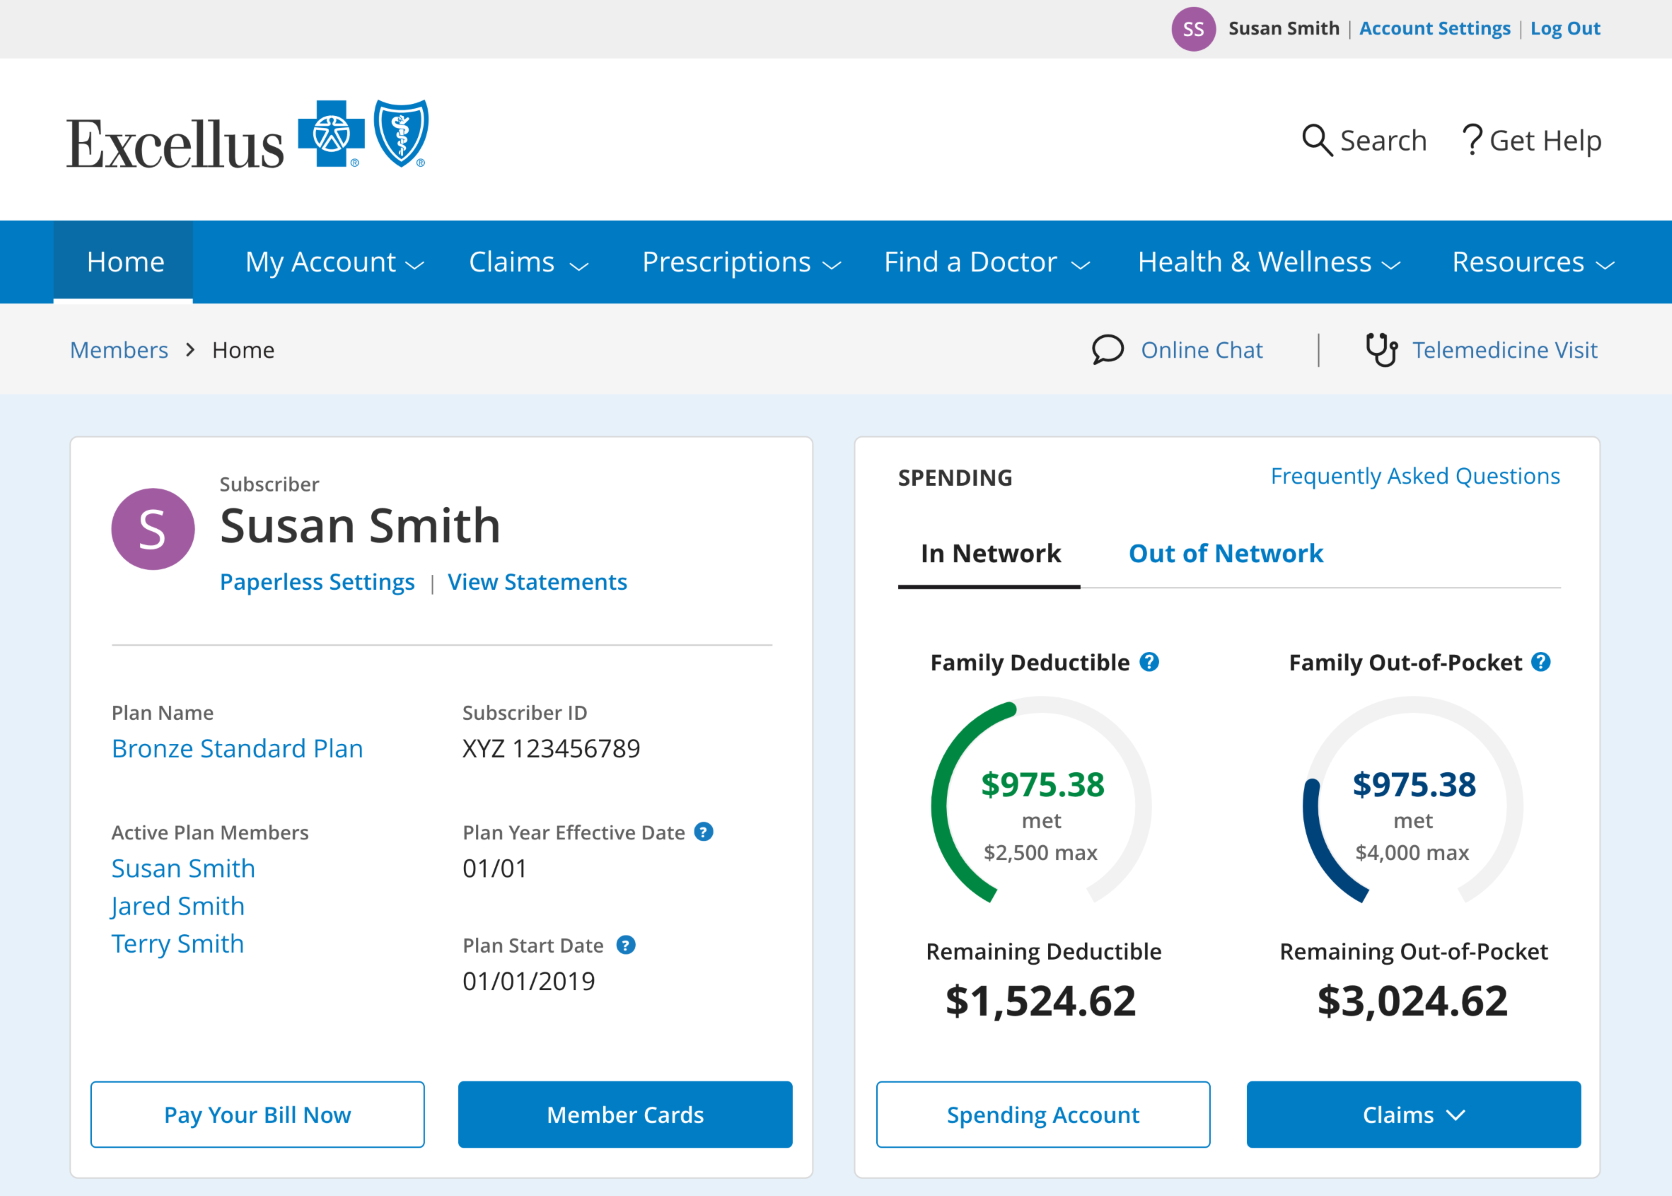Open help tooltip for Plan Start Date
The width and height of the screenshot is (1672, 1196).
point(626,945)
